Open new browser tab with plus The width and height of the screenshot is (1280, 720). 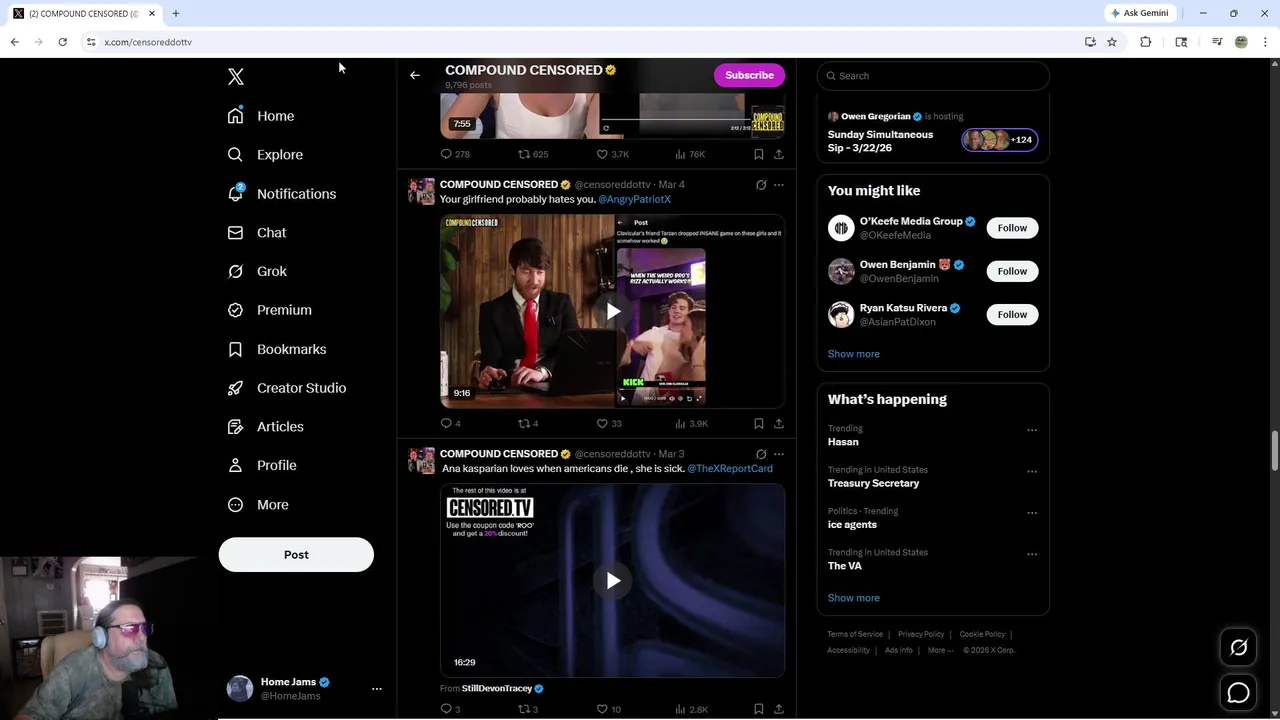coord(176,13)
